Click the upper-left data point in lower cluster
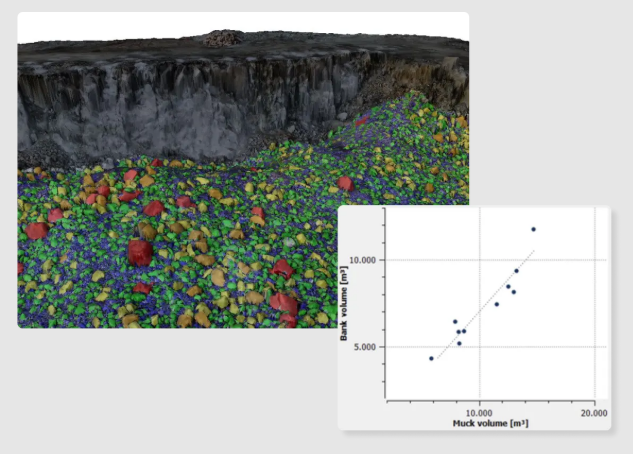This screenshot has height=454, width=633. (454, 322)
